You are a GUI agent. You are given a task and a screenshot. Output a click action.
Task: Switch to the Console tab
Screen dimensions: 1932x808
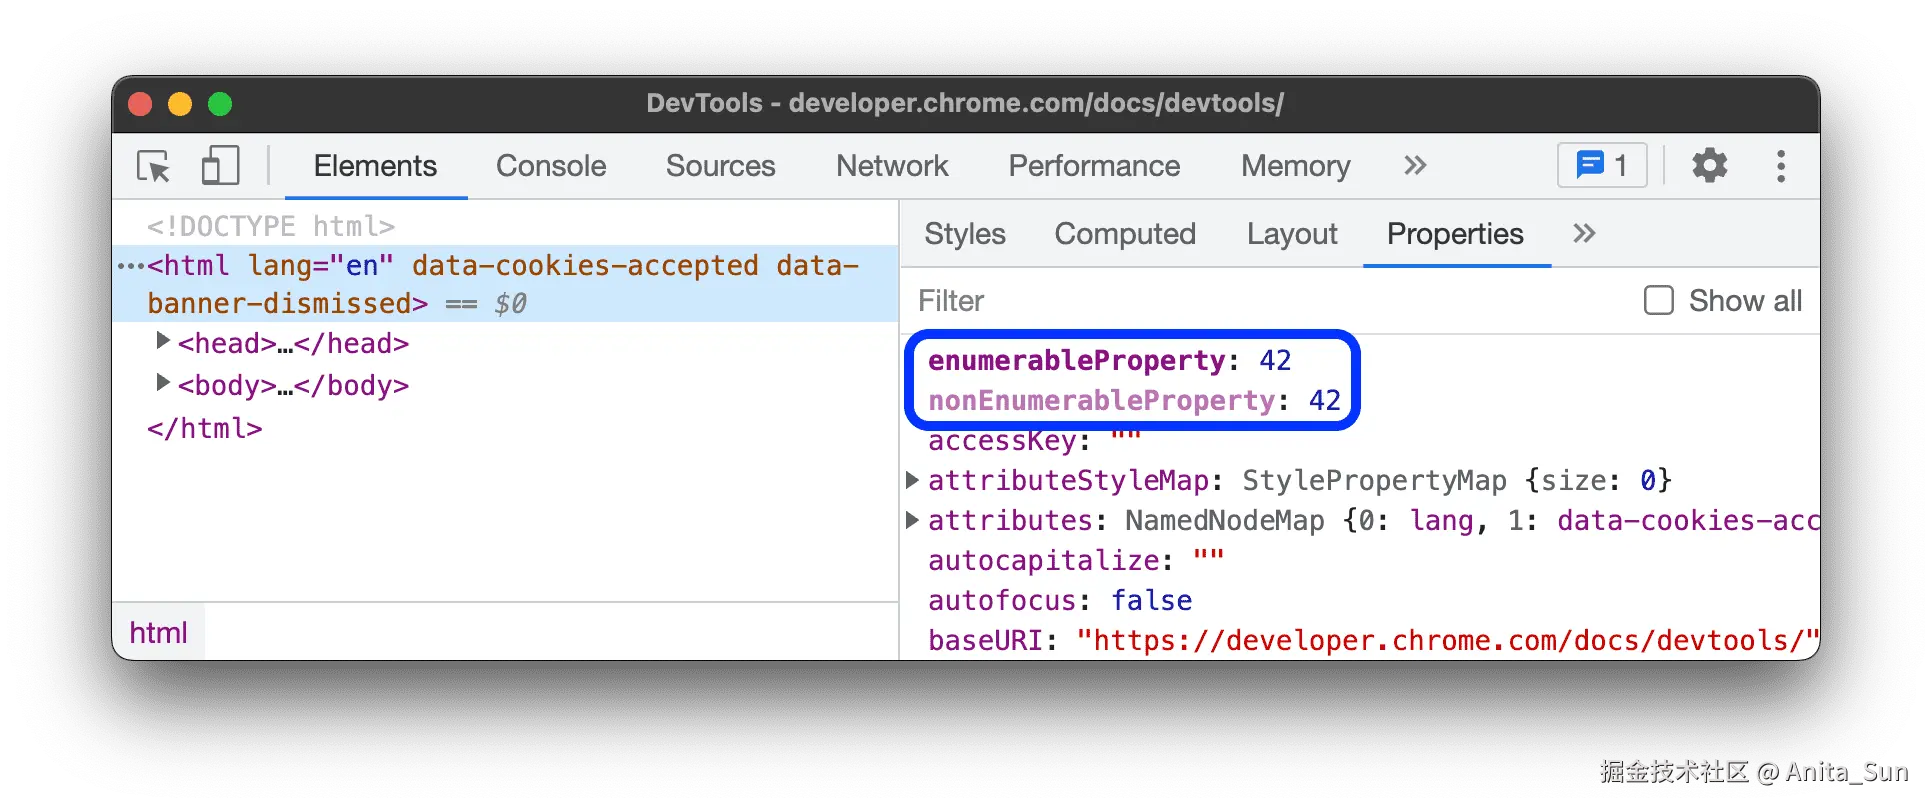pyautogui.click(x=551, y=166)
